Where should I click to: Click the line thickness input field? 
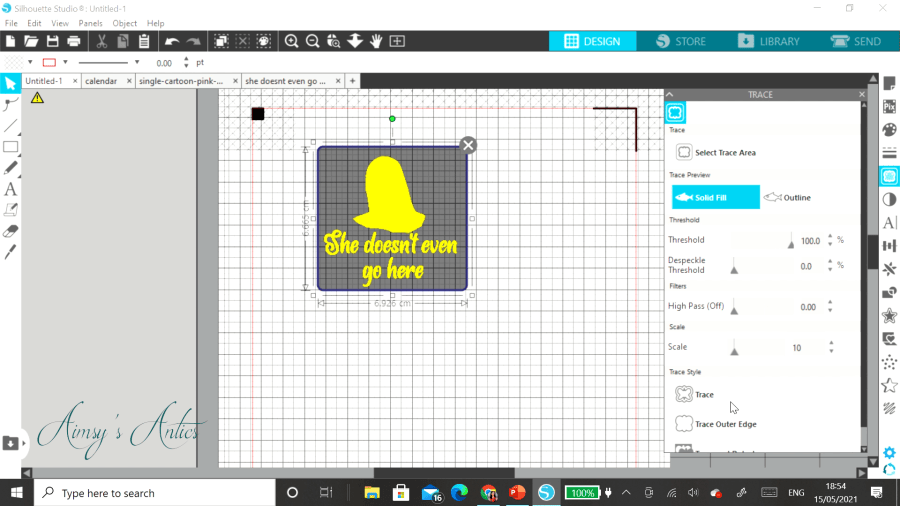(x=164, y=63)
